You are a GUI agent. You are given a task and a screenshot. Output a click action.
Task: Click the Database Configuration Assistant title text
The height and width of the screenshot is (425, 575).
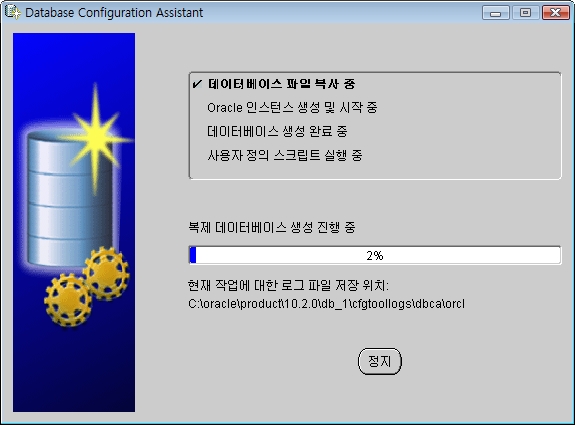tap(114, 12)
